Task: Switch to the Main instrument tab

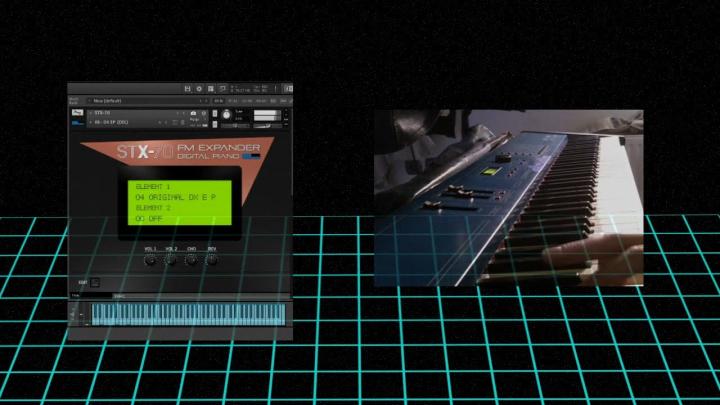Action: click(x=91, y=296)
